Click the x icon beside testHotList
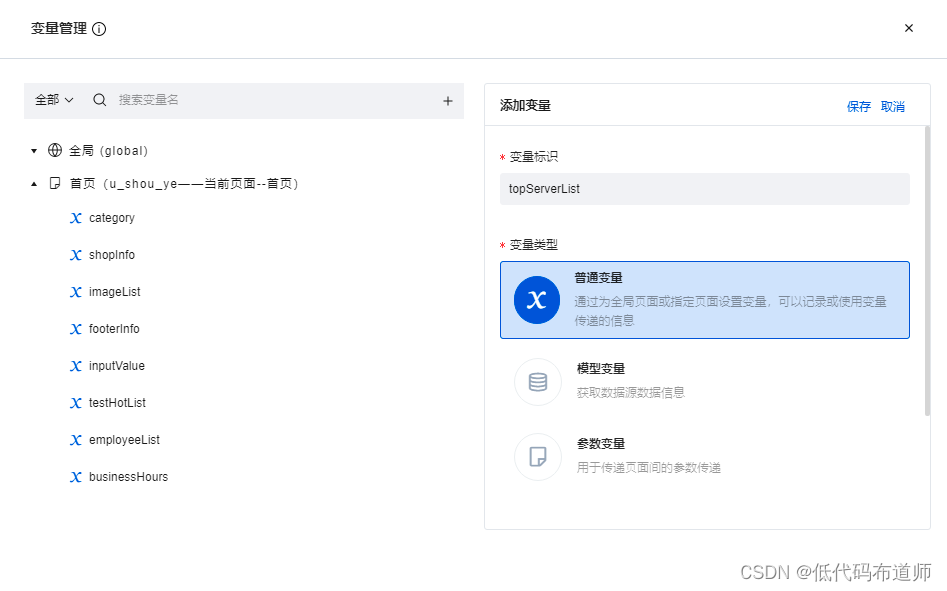This screenshot has height=591, width=947. (75, 403)
